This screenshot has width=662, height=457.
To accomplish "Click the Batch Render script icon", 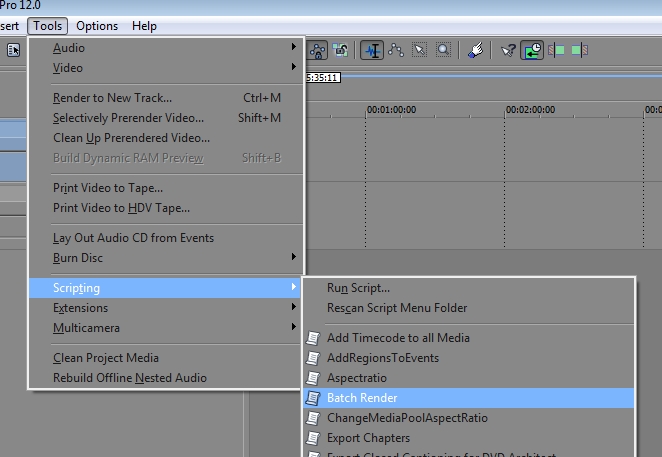I will click(x=314, y=398).
